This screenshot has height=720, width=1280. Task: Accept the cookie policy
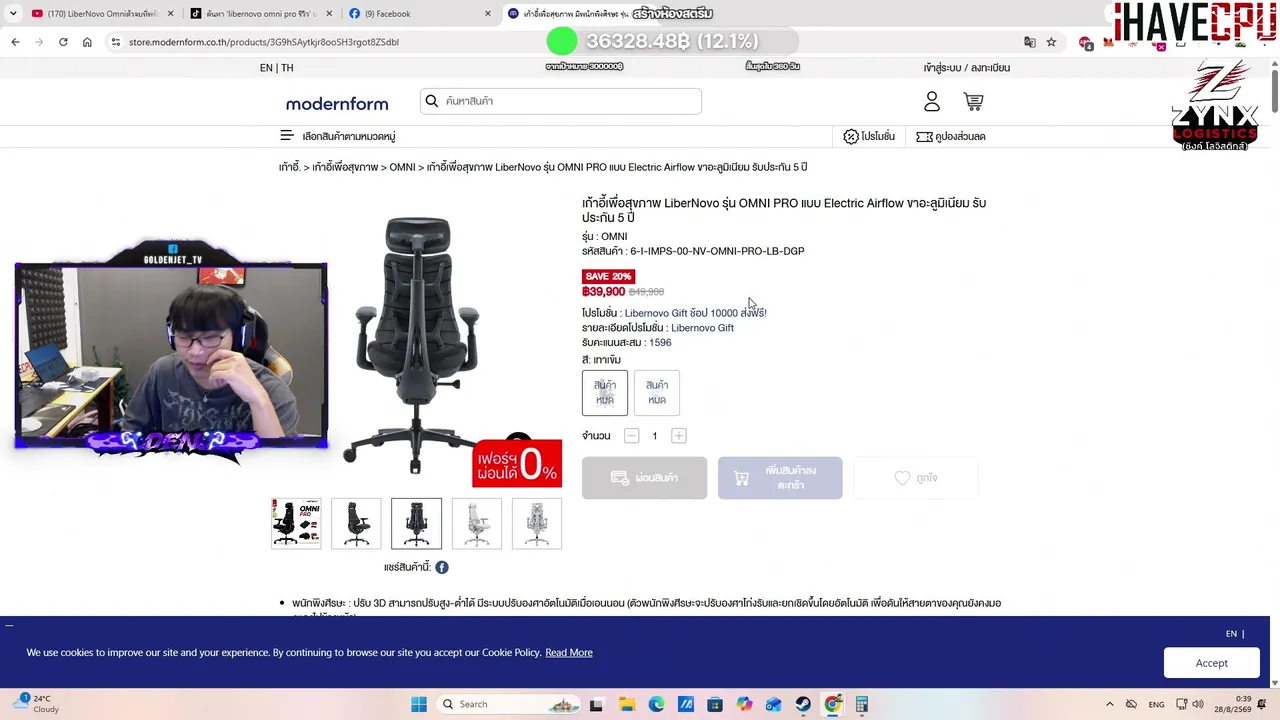click(1211, 663)
